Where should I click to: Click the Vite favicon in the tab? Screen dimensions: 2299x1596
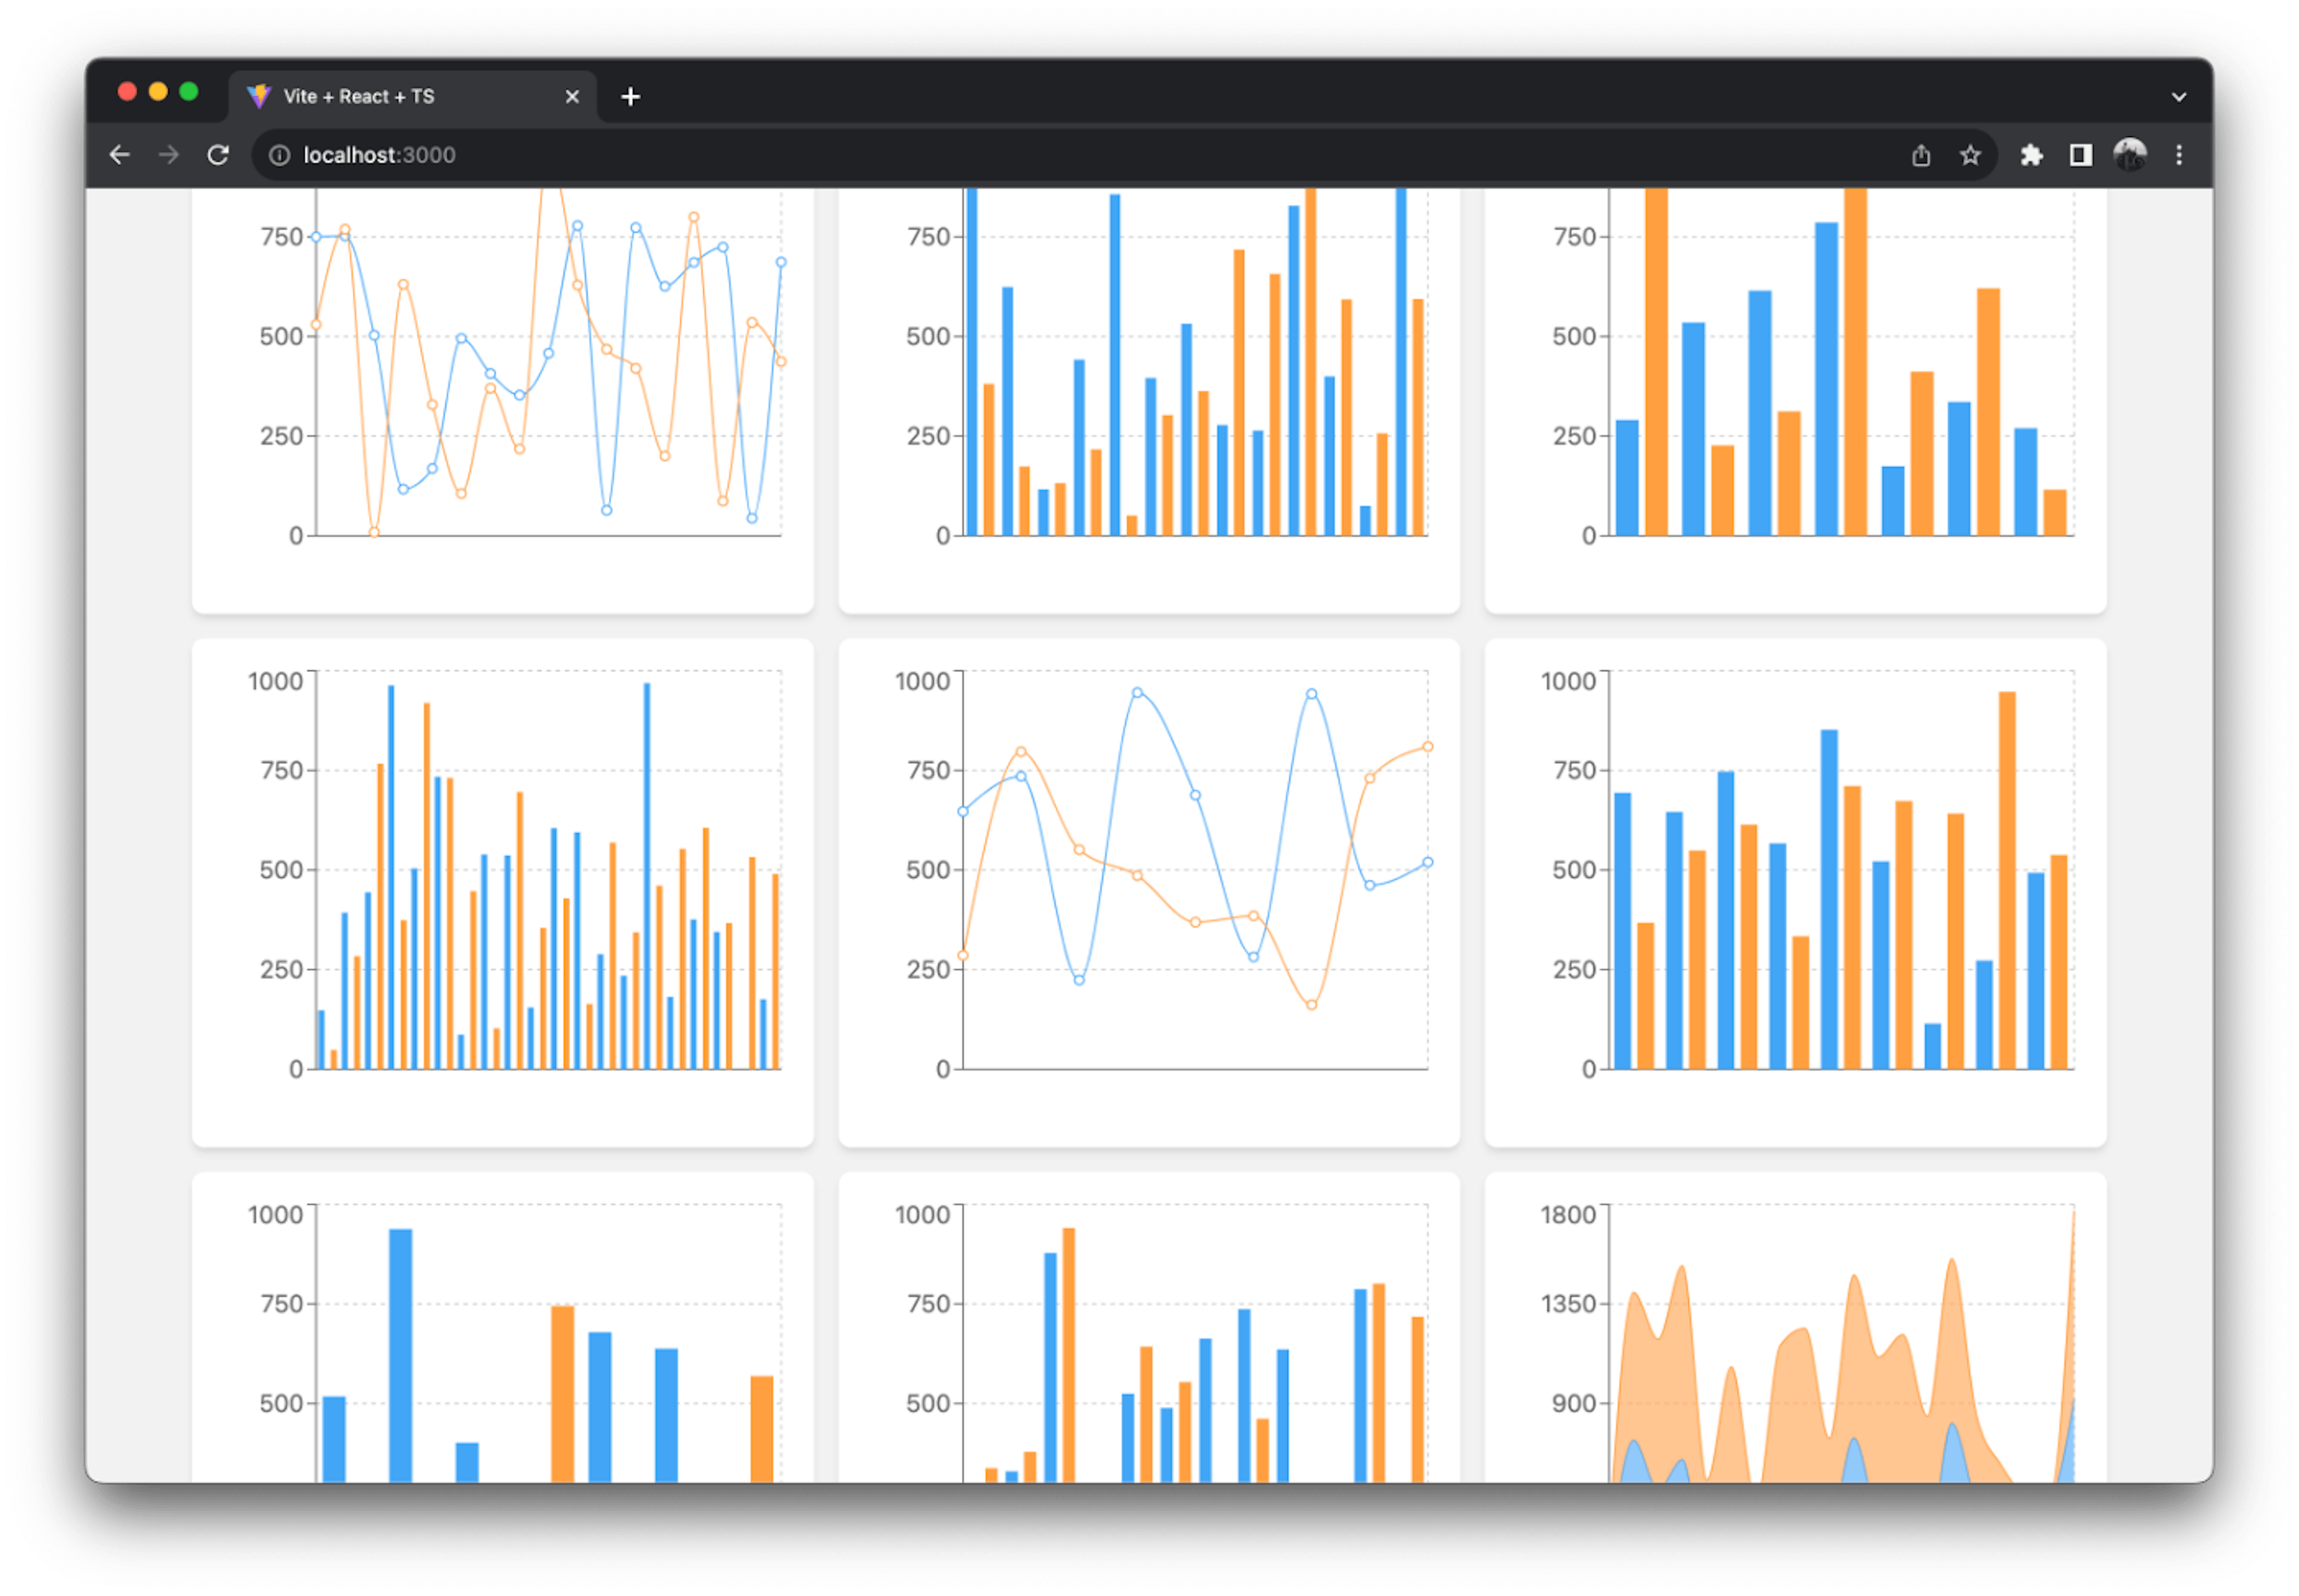pyautogui.click(x=259, y=96)
